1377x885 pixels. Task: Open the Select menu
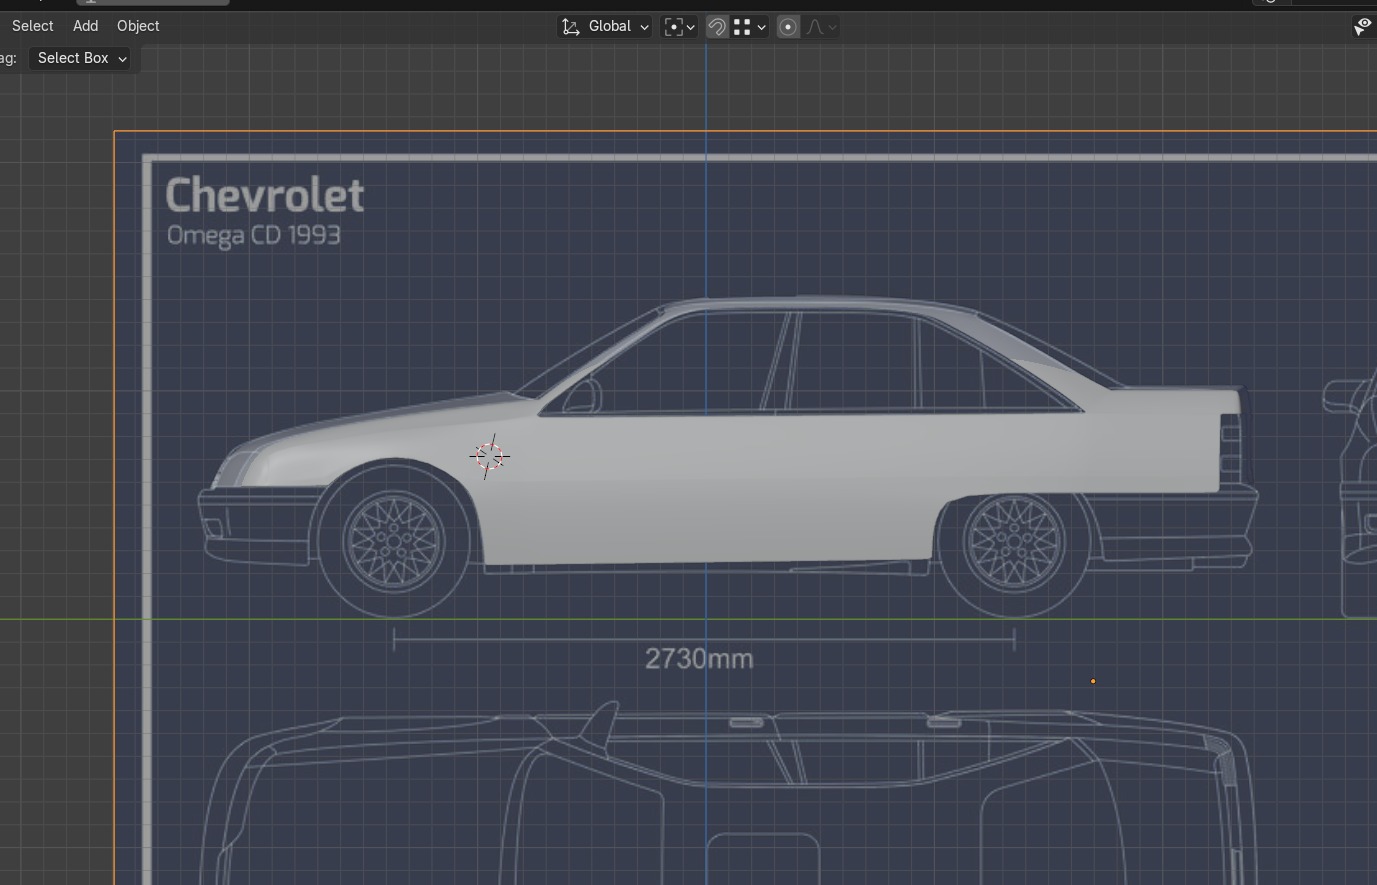(33, 26)
